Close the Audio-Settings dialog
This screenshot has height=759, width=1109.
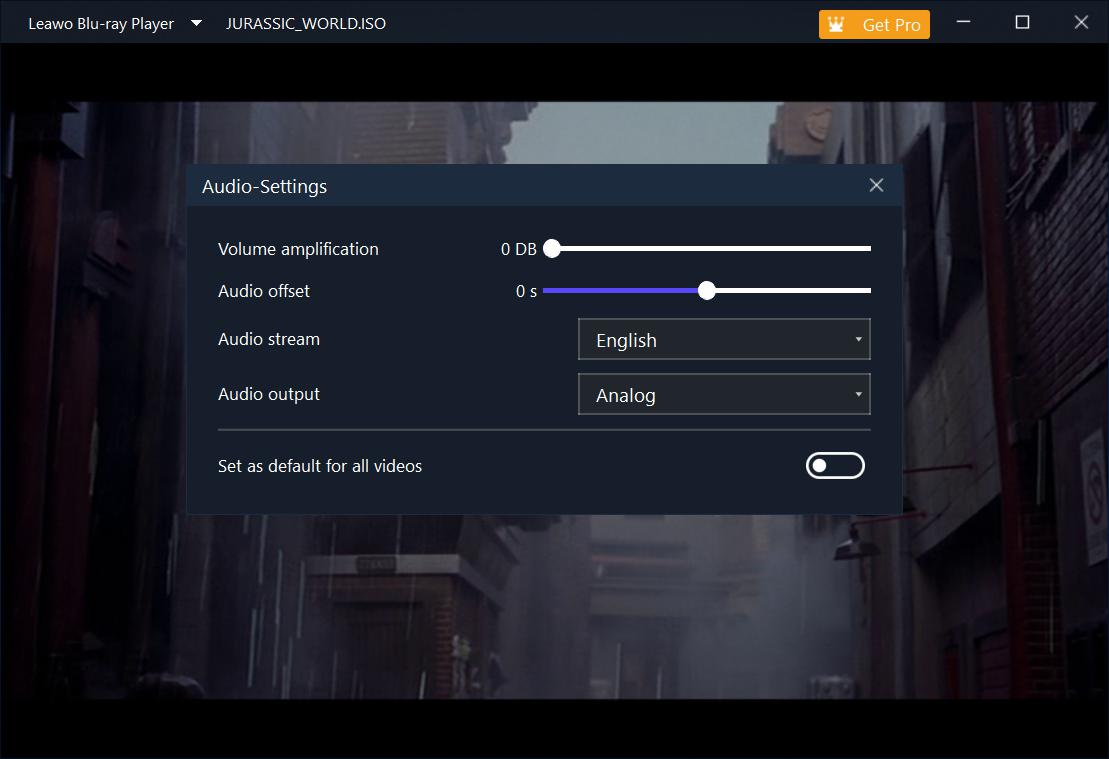(x=876, y=185)
